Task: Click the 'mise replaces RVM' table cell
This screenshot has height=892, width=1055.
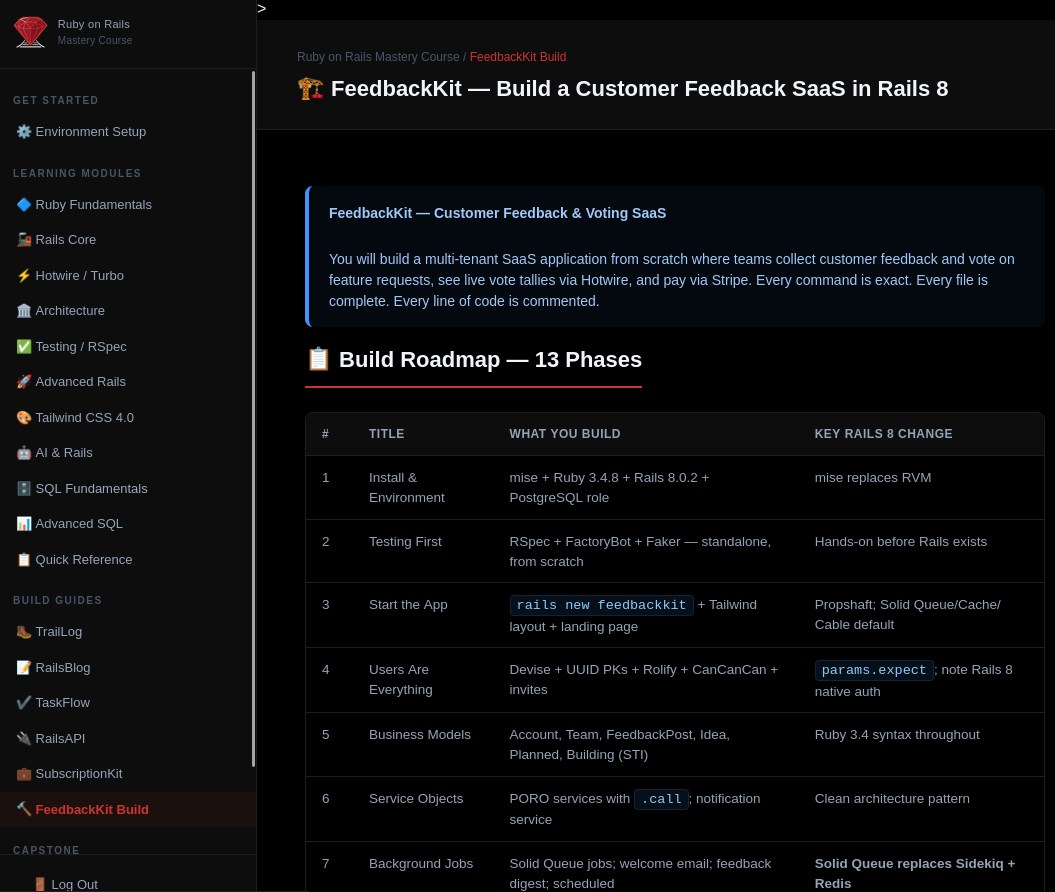Action: coord(921,488)
